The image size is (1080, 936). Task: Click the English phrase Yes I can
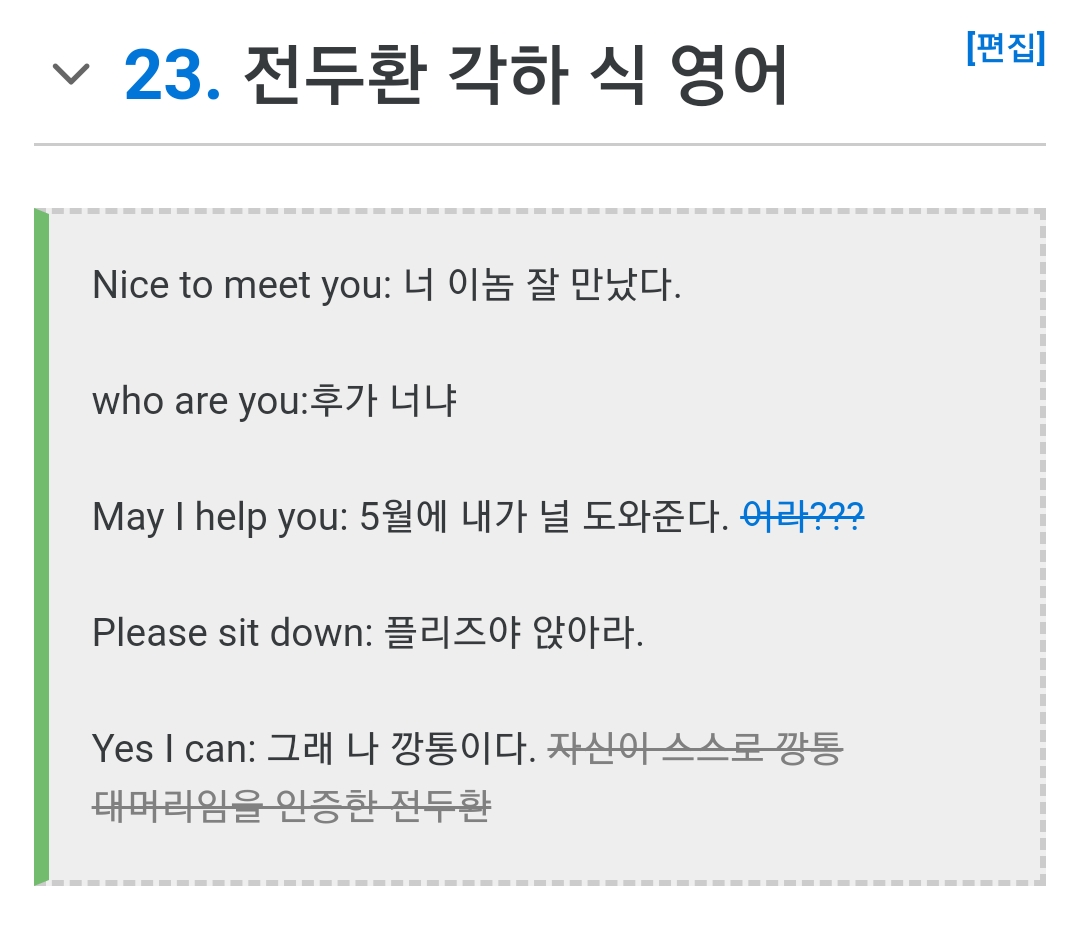coord(174,748)
